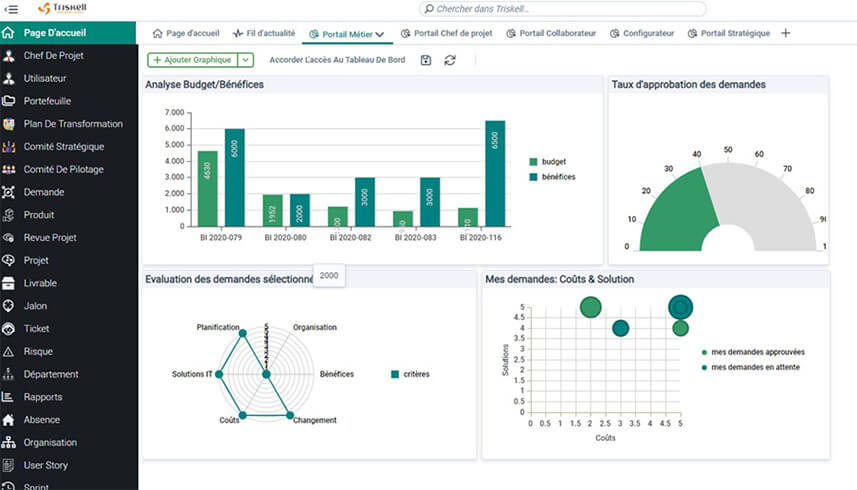Click the BI 2020-082 axis label

click(x=350, y=238)
